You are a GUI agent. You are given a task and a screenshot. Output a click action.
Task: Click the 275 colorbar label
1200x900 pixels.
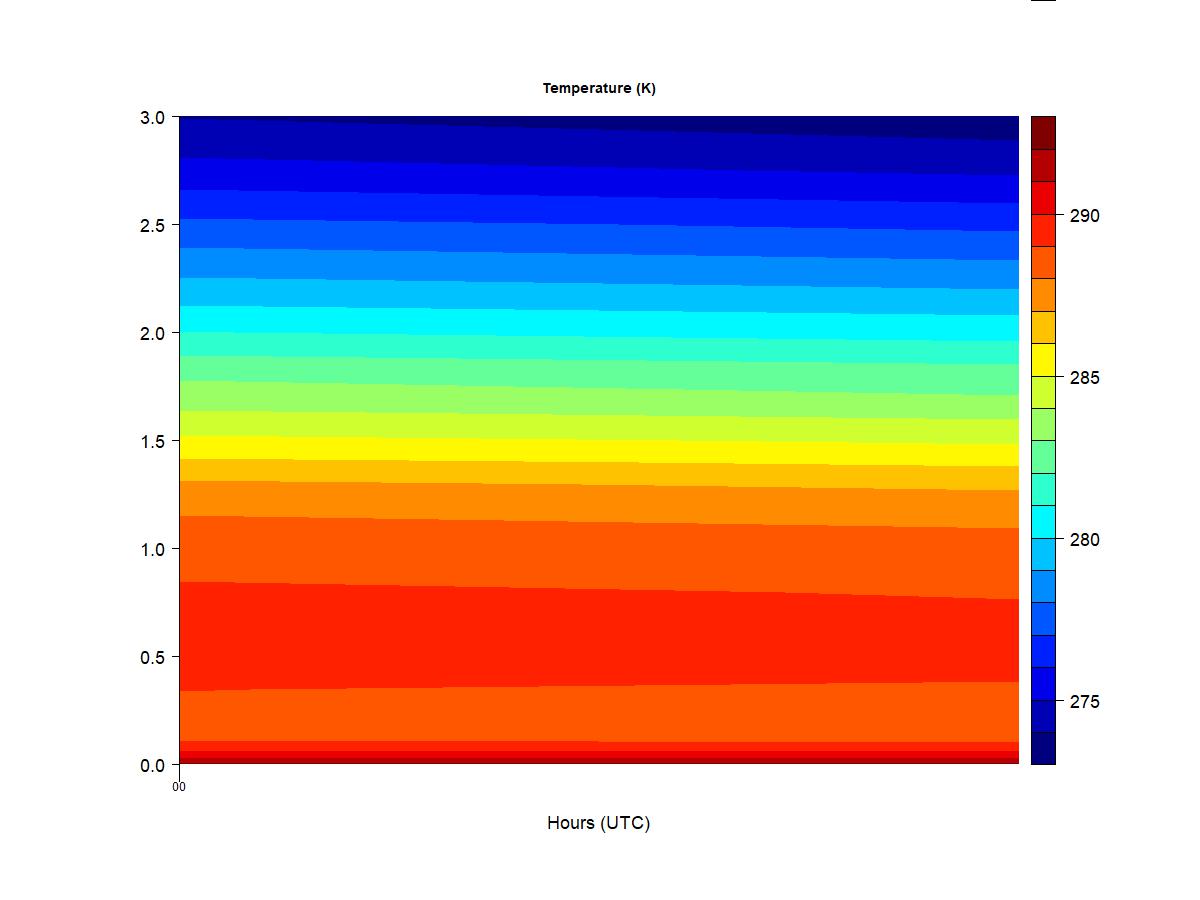pos(1084,702)
